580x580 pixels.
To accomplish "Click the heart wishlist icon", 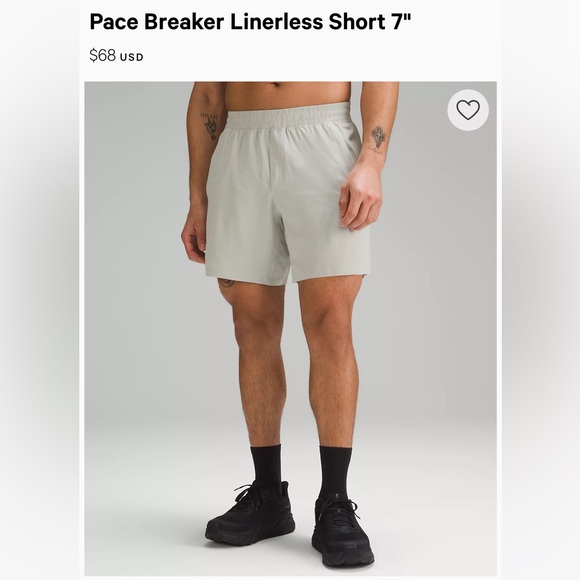I will click(x=468, y=110).
